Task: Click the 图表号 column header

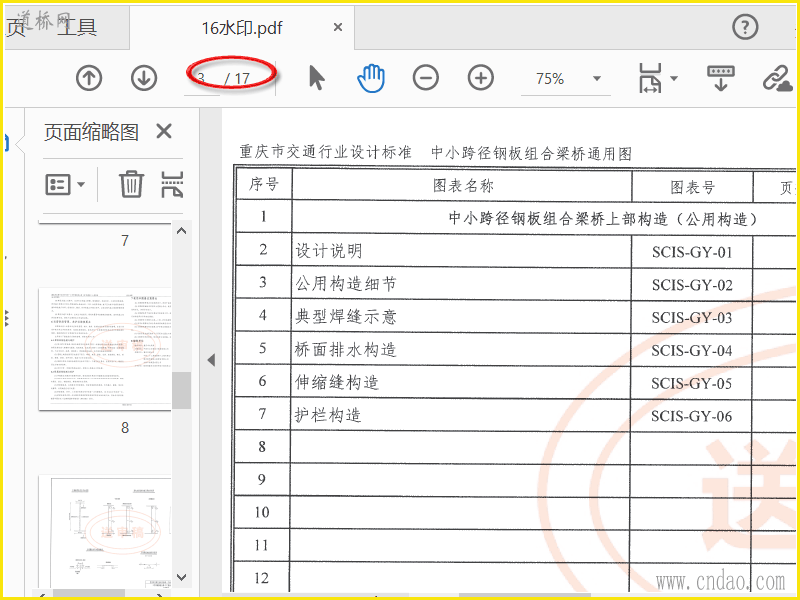Action: click(x=692, y=187)
